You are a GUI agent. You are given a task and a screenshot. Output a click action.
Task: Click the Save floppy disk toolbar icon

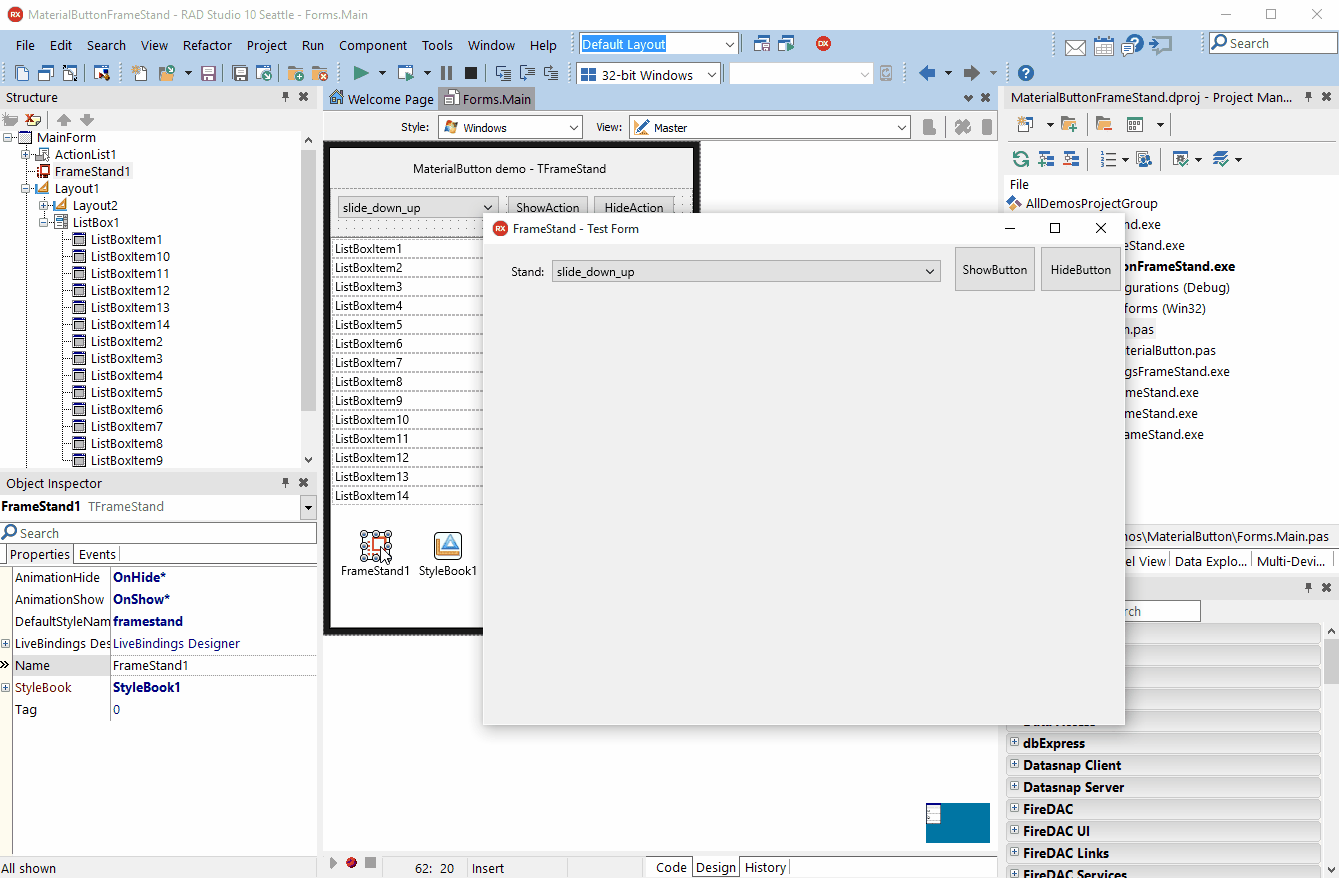209,73
